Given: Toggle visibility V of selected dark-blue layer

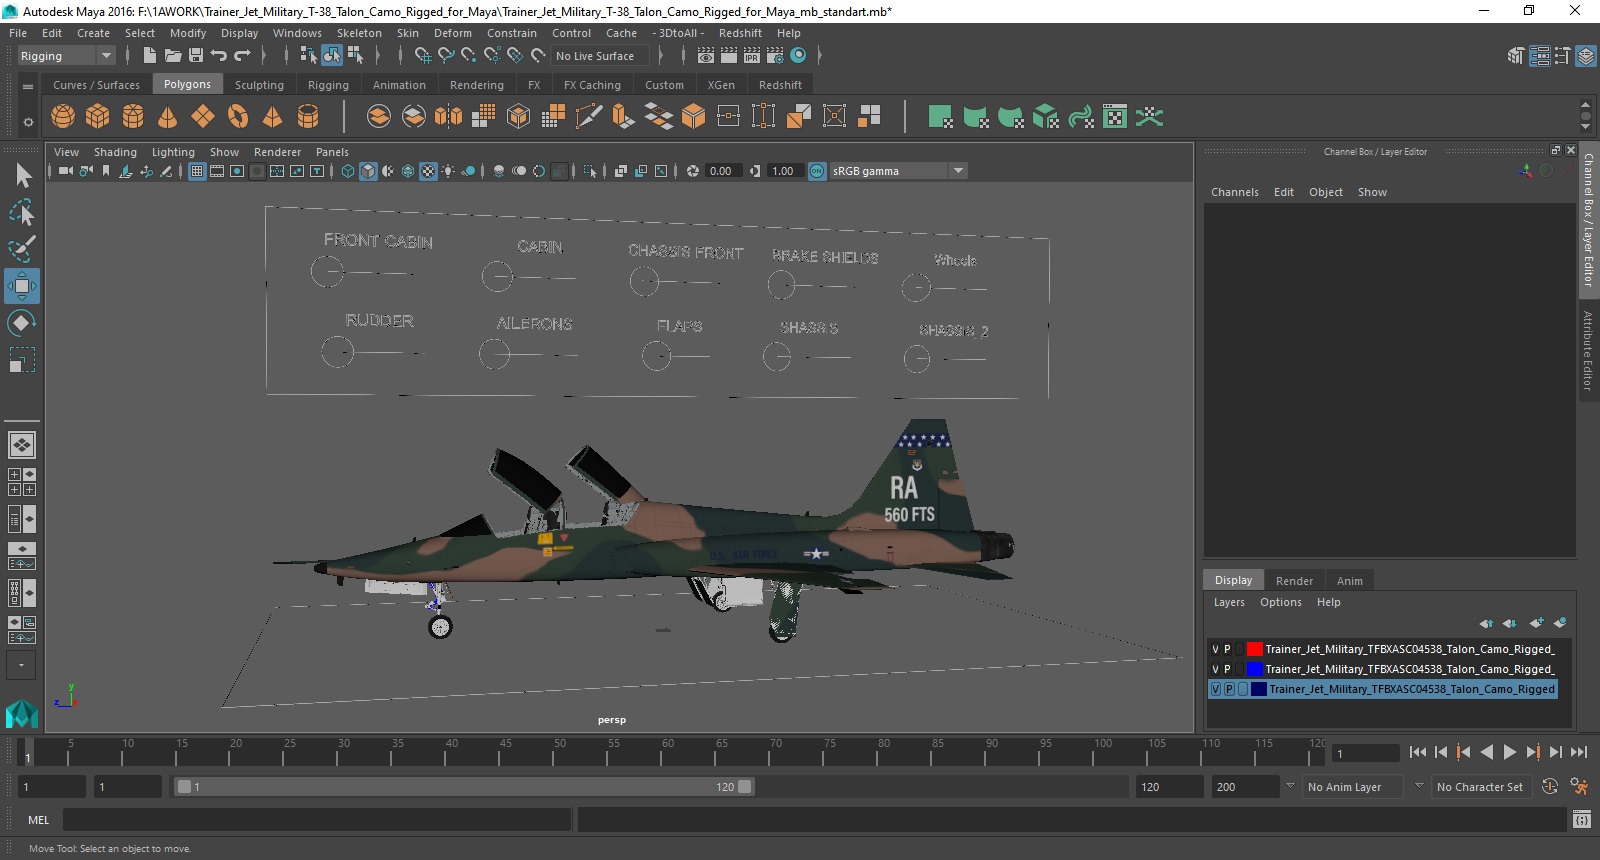Looking at the screenshot, I should click(1216, 689).
